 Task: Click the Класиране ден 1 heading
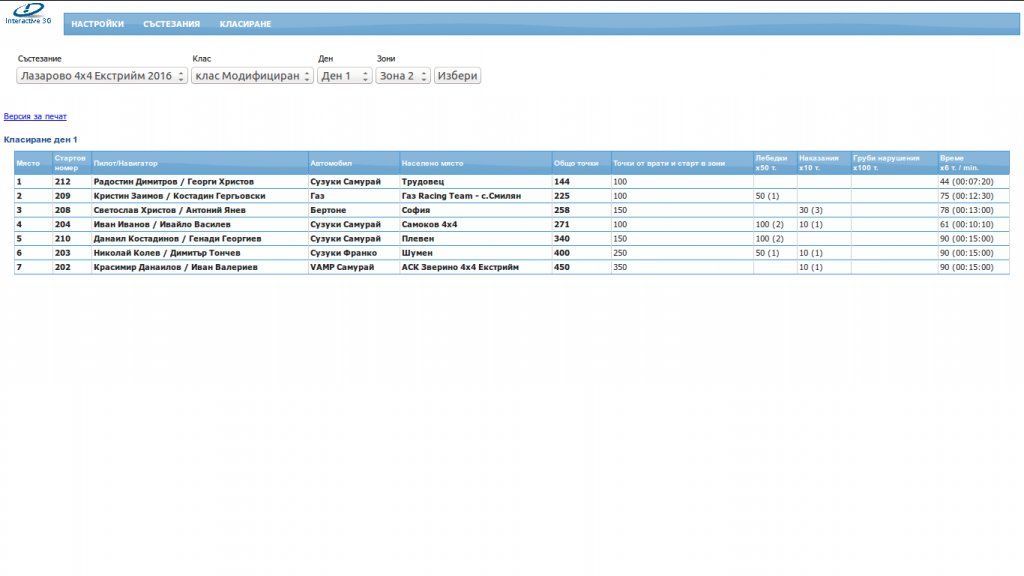[40, 140]
